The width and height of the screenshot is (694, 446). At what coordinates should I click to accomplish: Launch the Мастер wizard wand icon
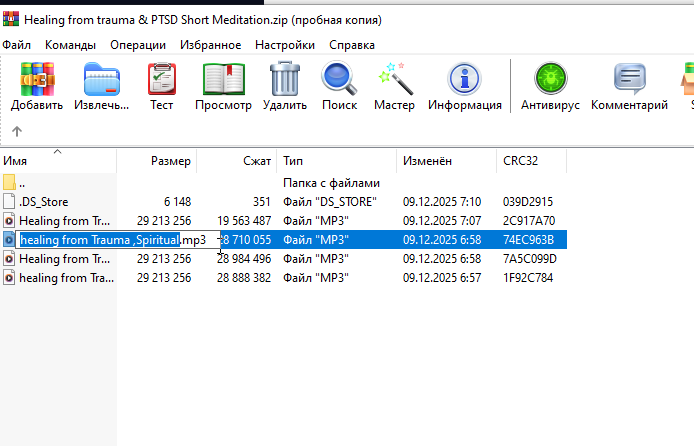[x=395, y=79]
